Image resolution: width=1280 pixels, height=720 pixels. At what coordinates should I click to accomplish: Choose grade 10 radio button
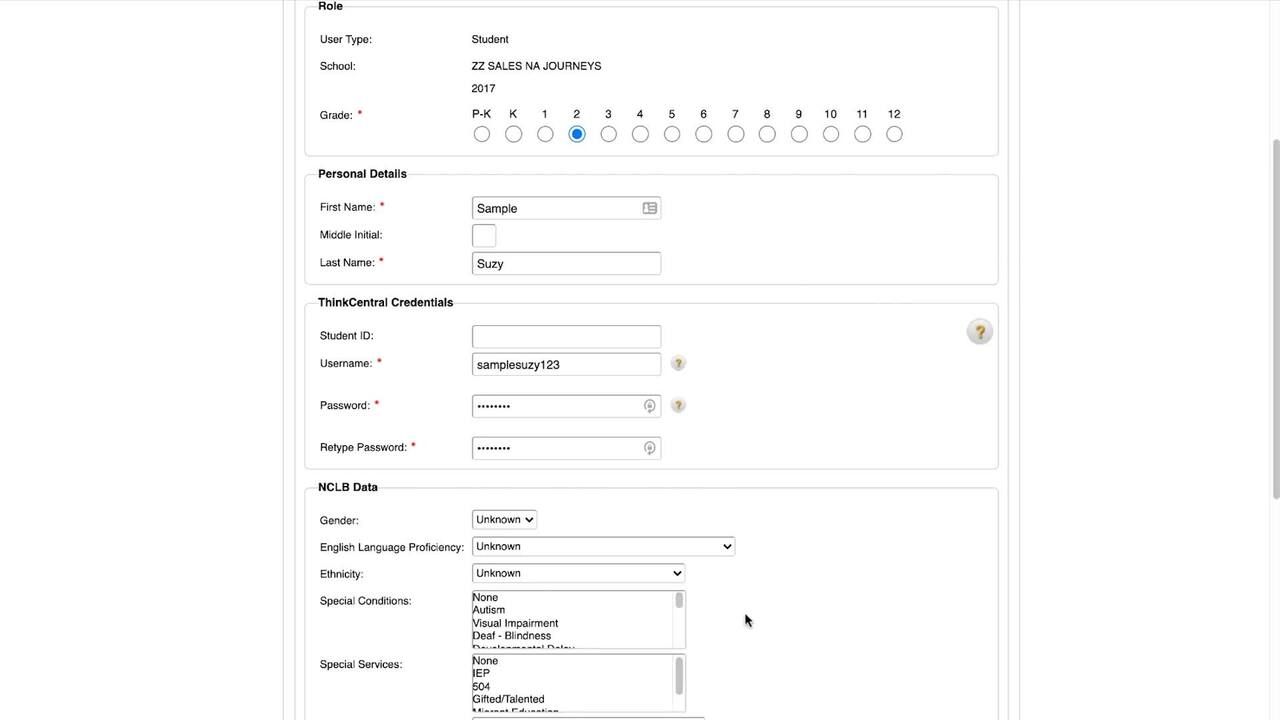pos(831,134)
